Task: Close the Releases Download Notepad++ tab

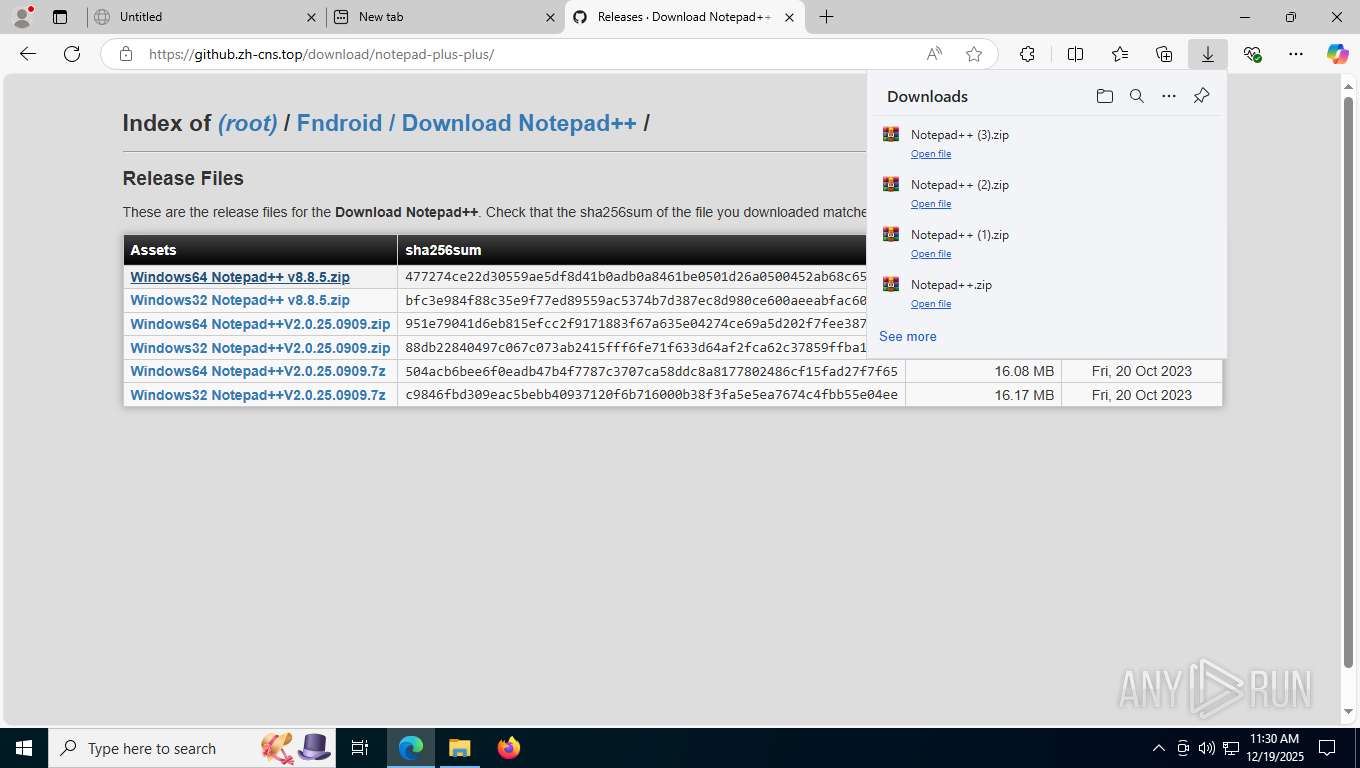Action: pyautogui.click(x=790, y=17)
